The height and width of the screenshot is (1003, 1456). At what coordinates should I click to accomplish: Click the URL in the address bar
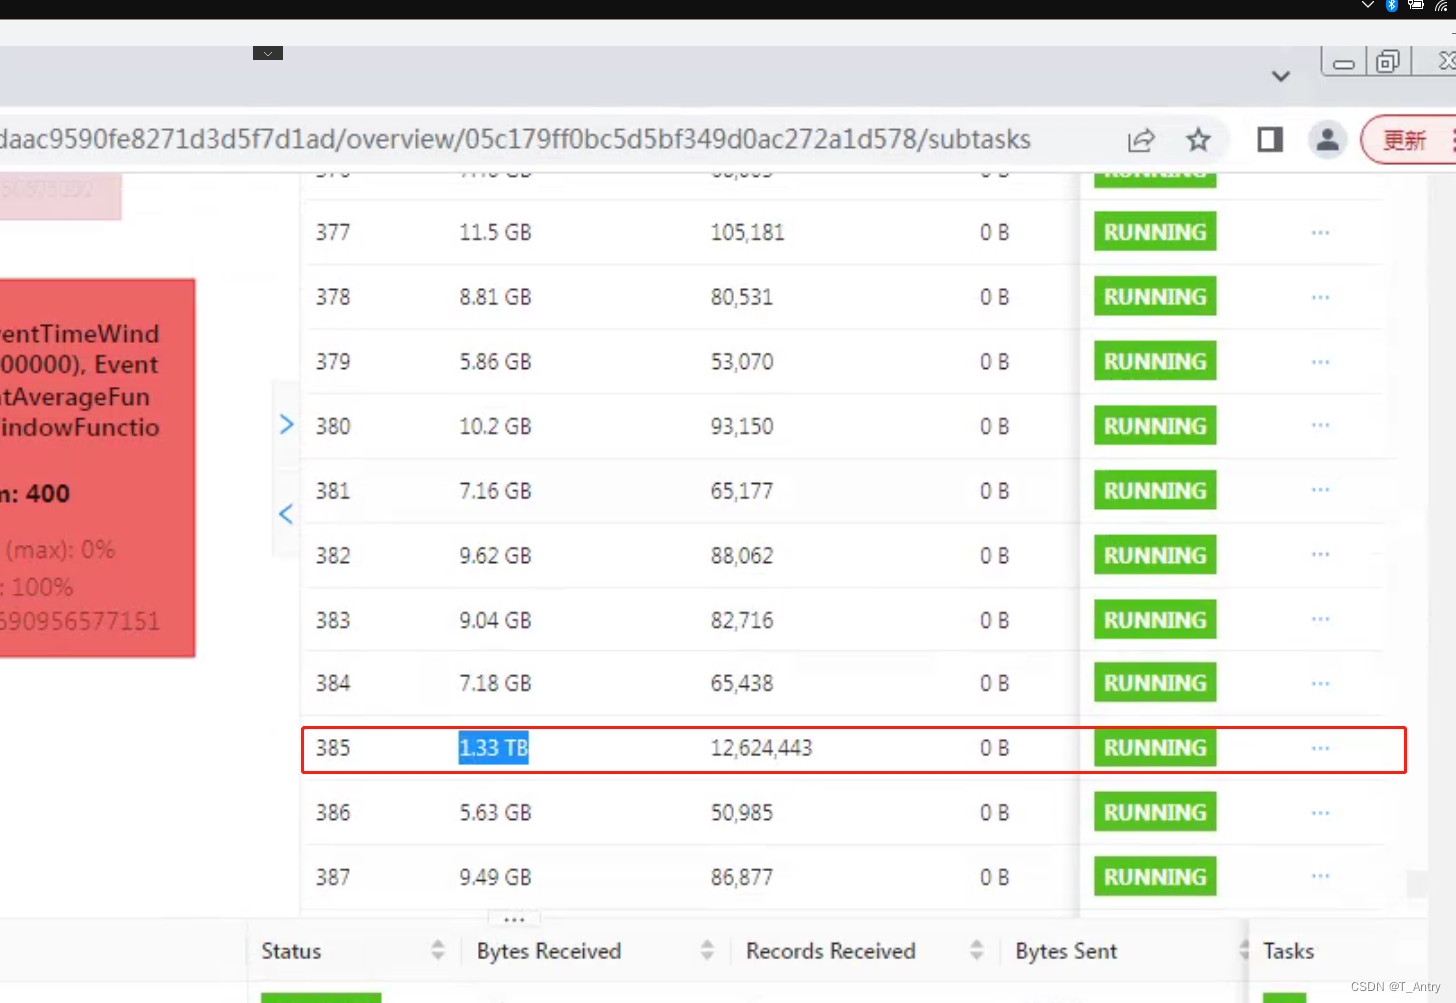[x=515, y=139]
